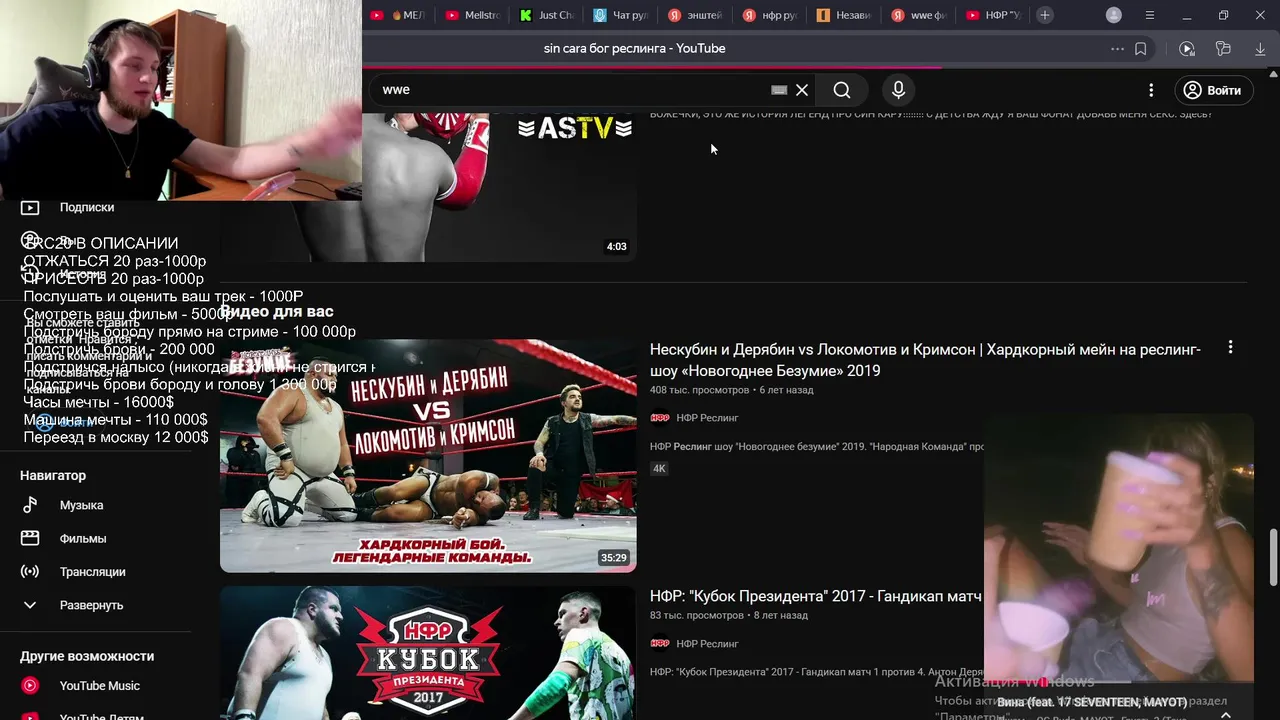Image resolution: width=1280 pixels, height=720 pixels.
Task: Open 'Подписки' in YouTube sidebar
Action: [x=86, y=207]
